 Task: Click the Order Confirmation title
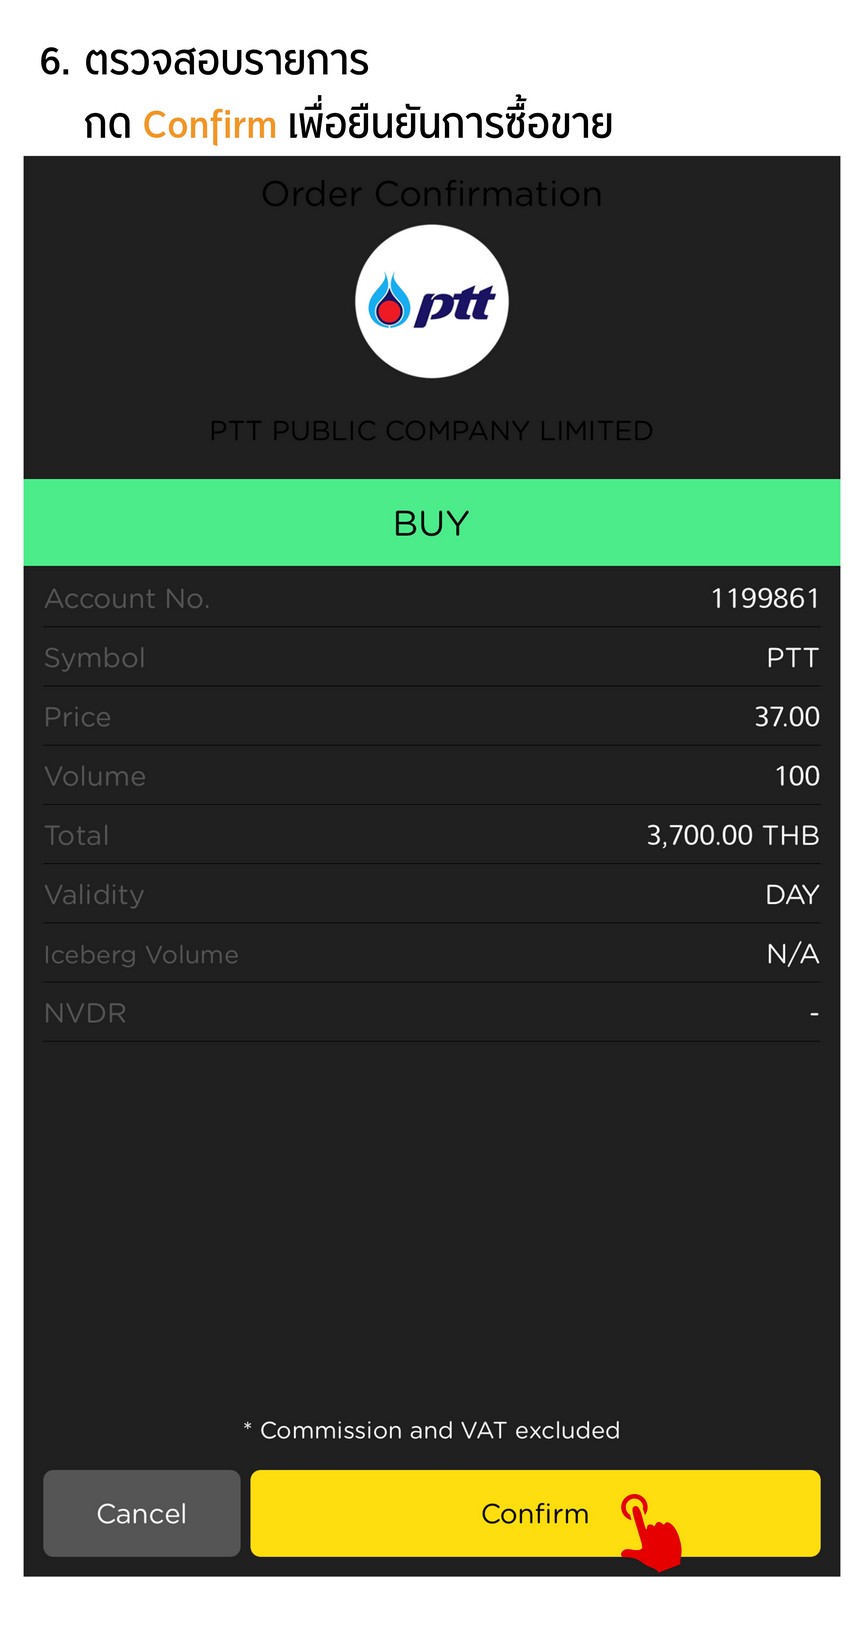point(432,194)
